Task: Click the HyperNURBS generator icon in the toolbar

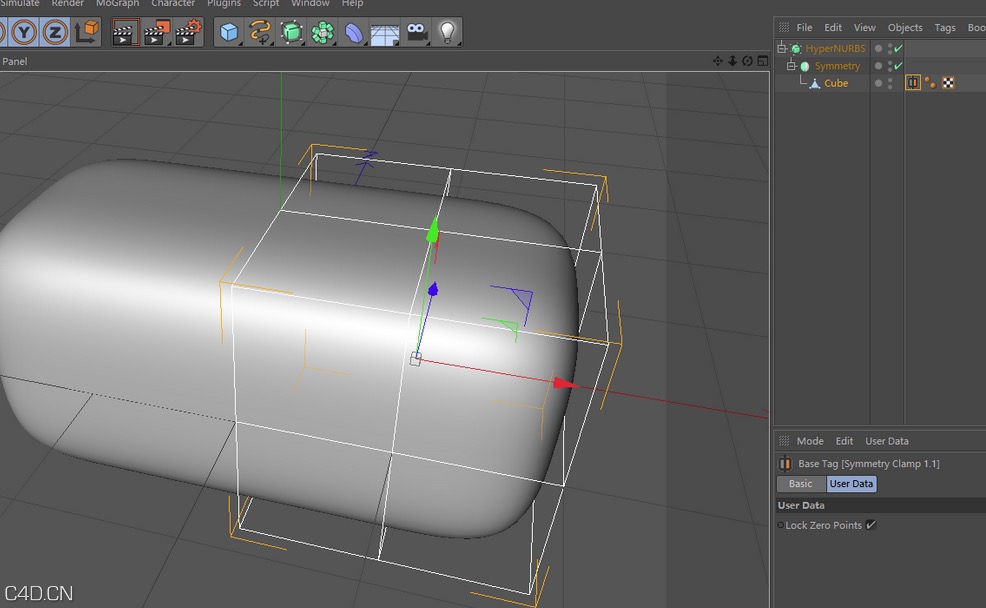Action: point(289,31)
